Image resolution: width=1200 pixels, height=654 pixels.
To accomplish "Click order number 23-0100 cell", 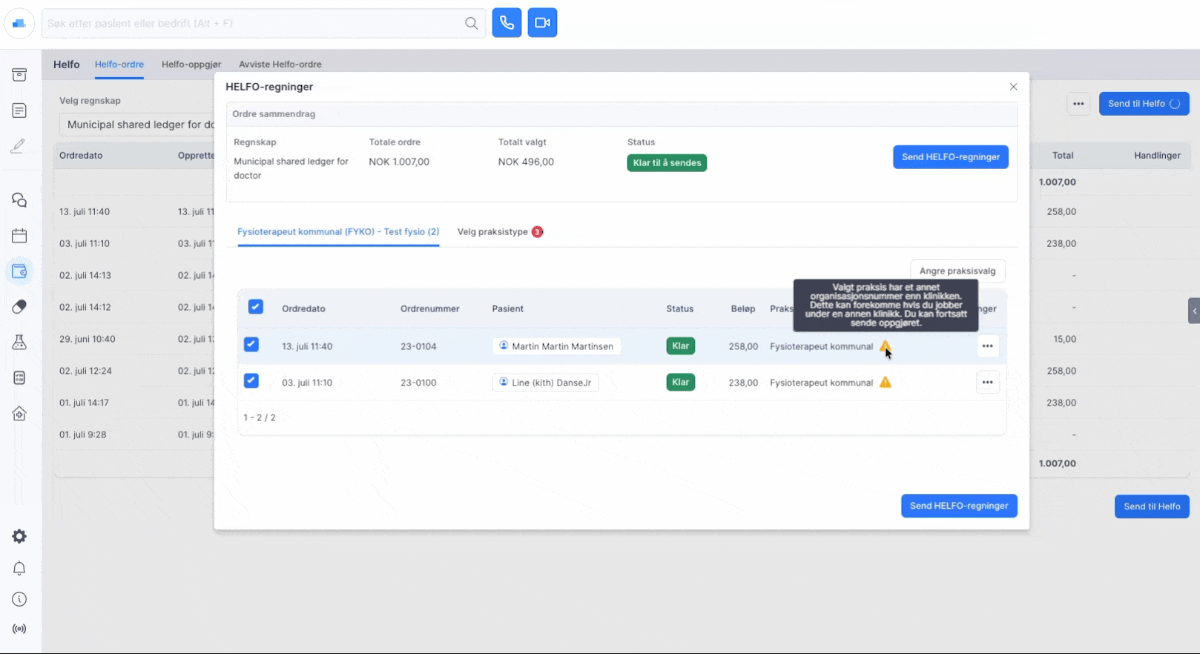I will click(418, 382).
